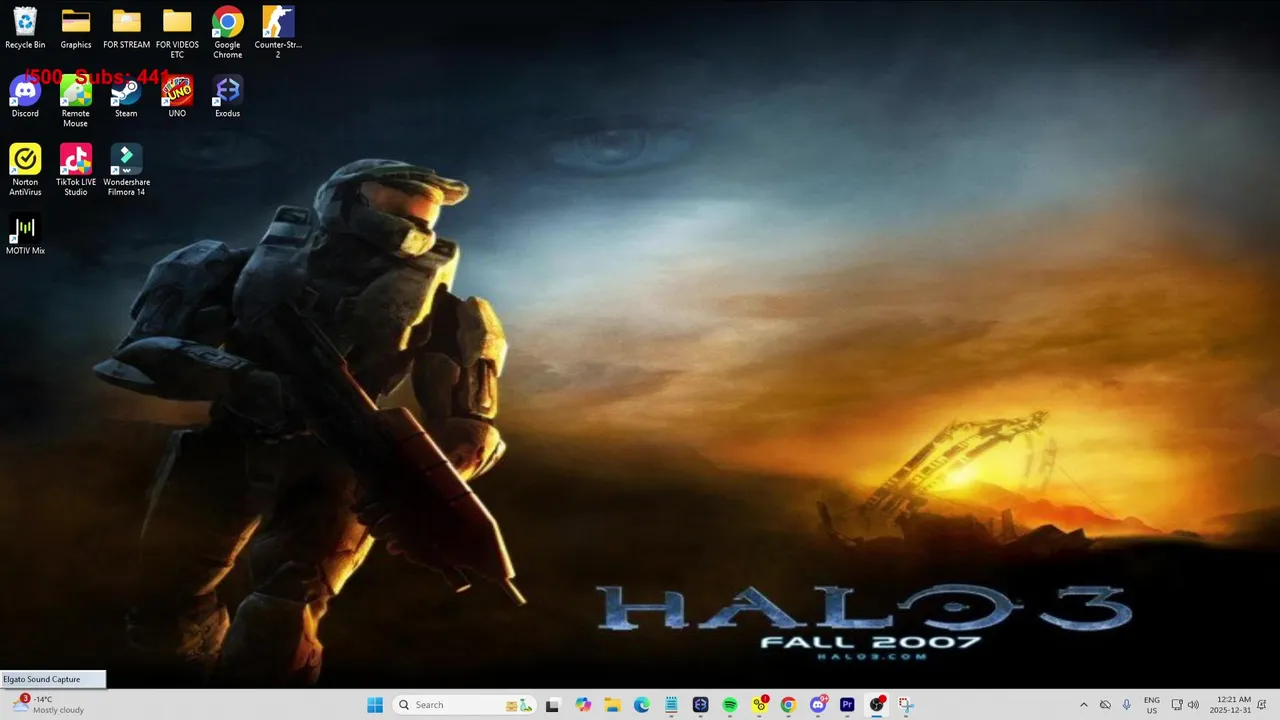The width and height of the screenshot is (1280, 720).
Task: Select the Counter-Strike 2 desktop shortcut
Action: [x=278, y=33]
